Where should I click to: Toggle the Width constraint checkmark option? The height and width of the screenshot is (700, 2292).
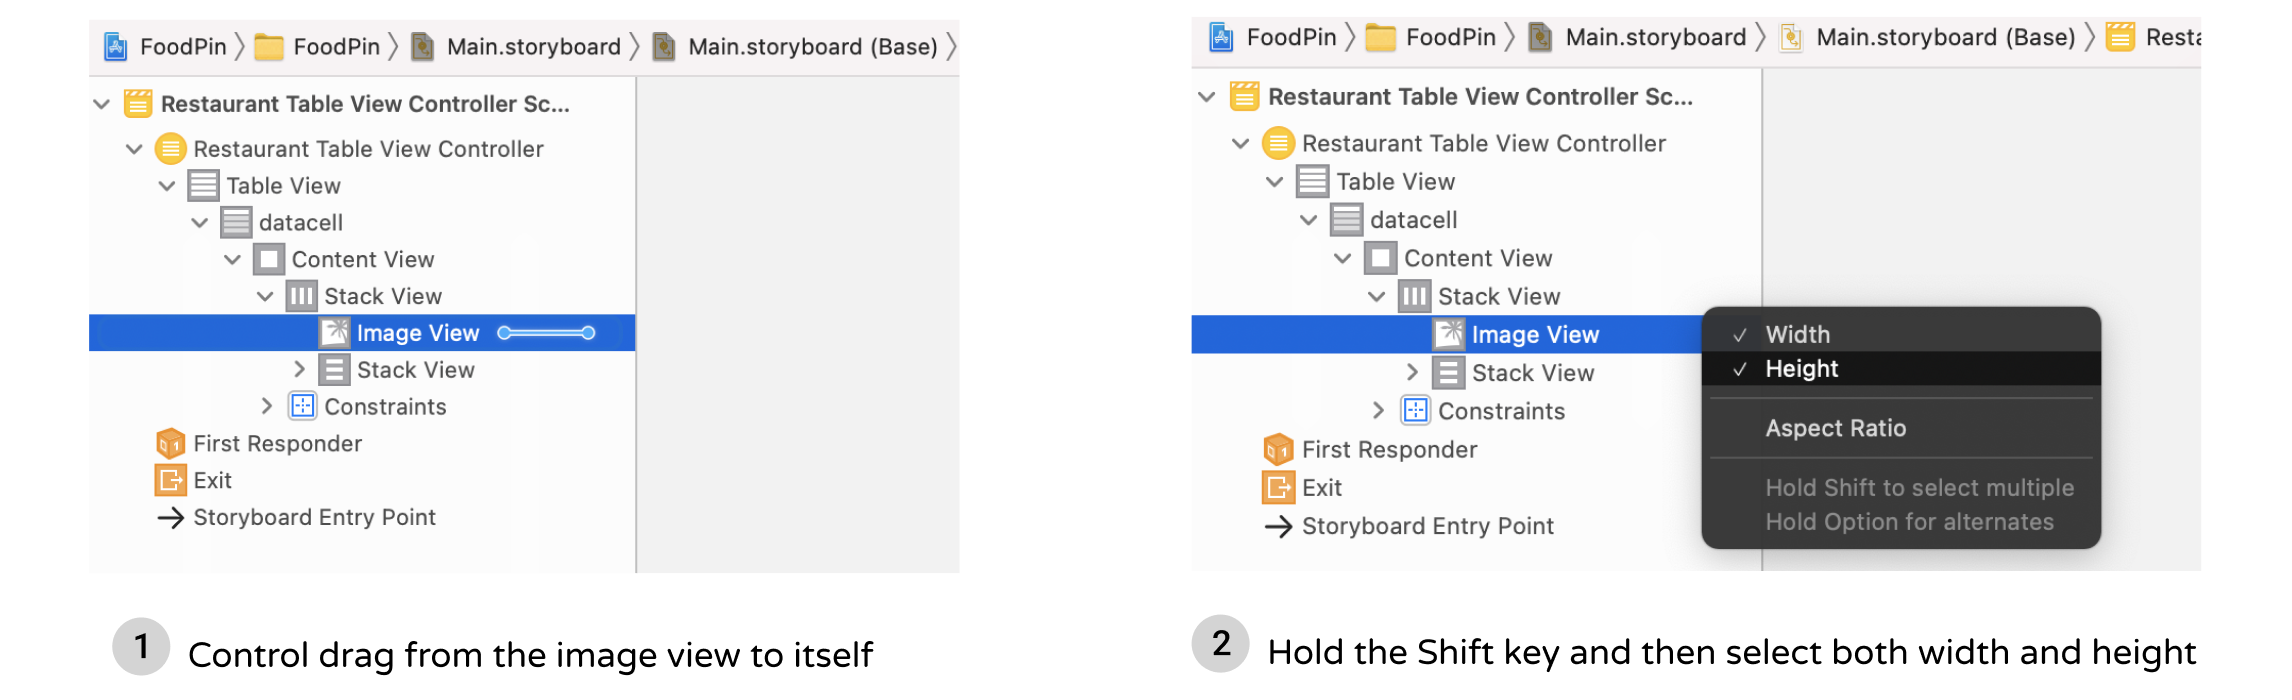[1797, 335]
